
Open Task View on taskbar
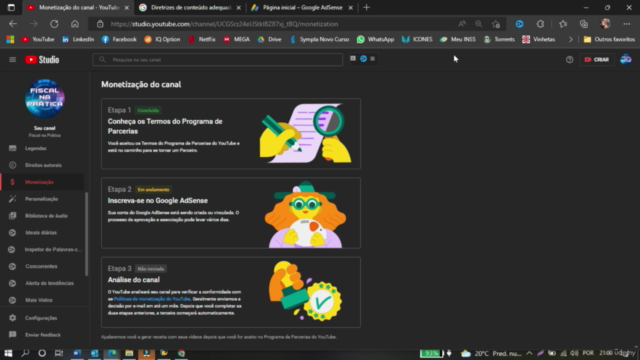59,353
